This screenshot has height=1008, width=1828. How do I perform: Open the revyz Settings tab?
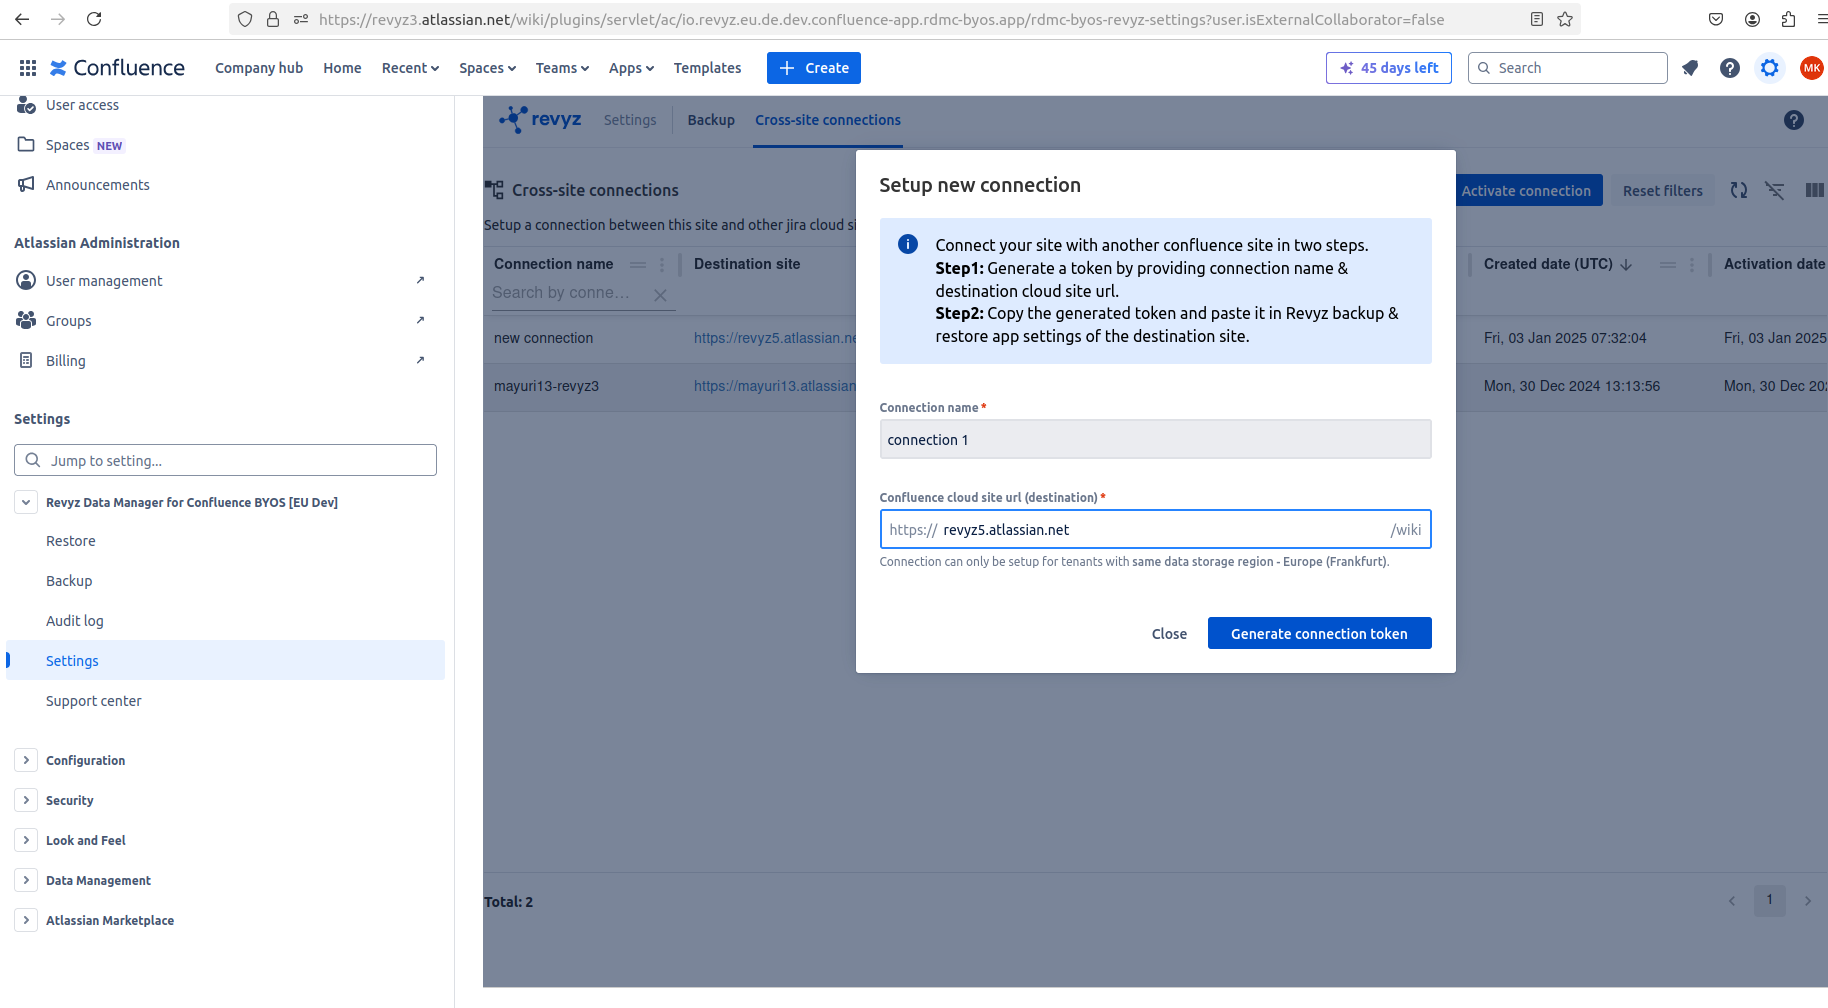click(630, 120)
